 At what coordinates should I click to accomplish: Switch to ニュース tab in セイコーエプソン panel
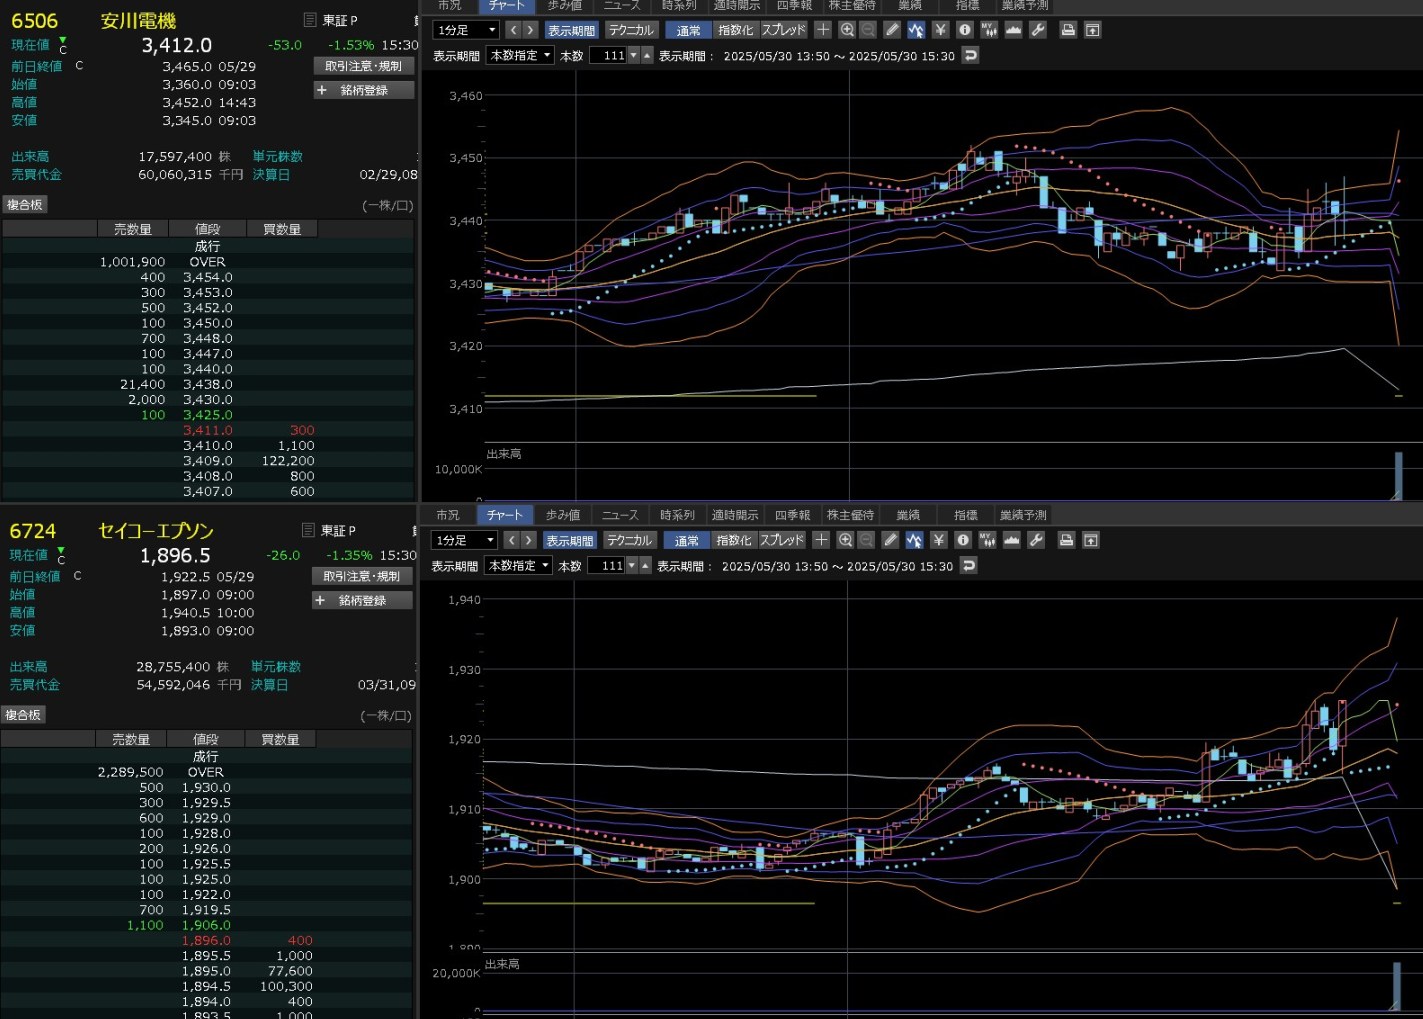pos(620,515)
